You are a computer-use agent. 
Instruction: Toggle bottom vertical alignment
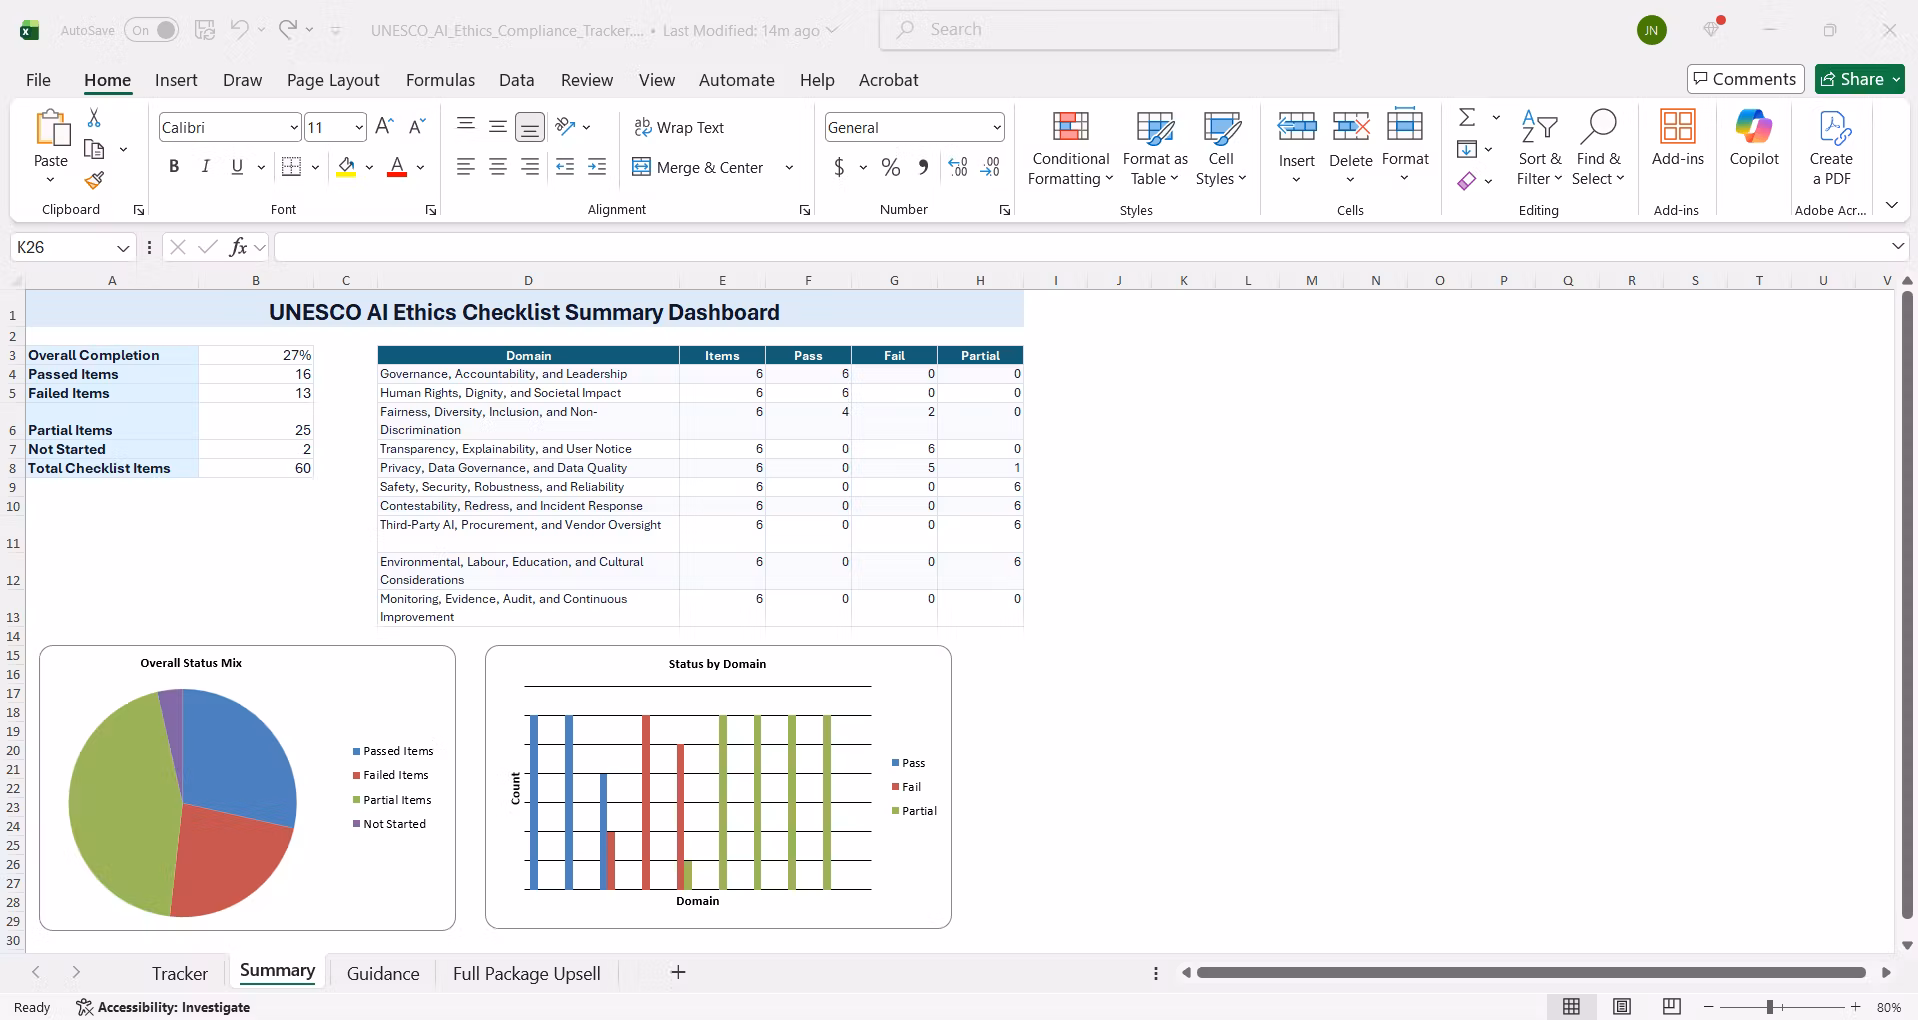(530, 127)
